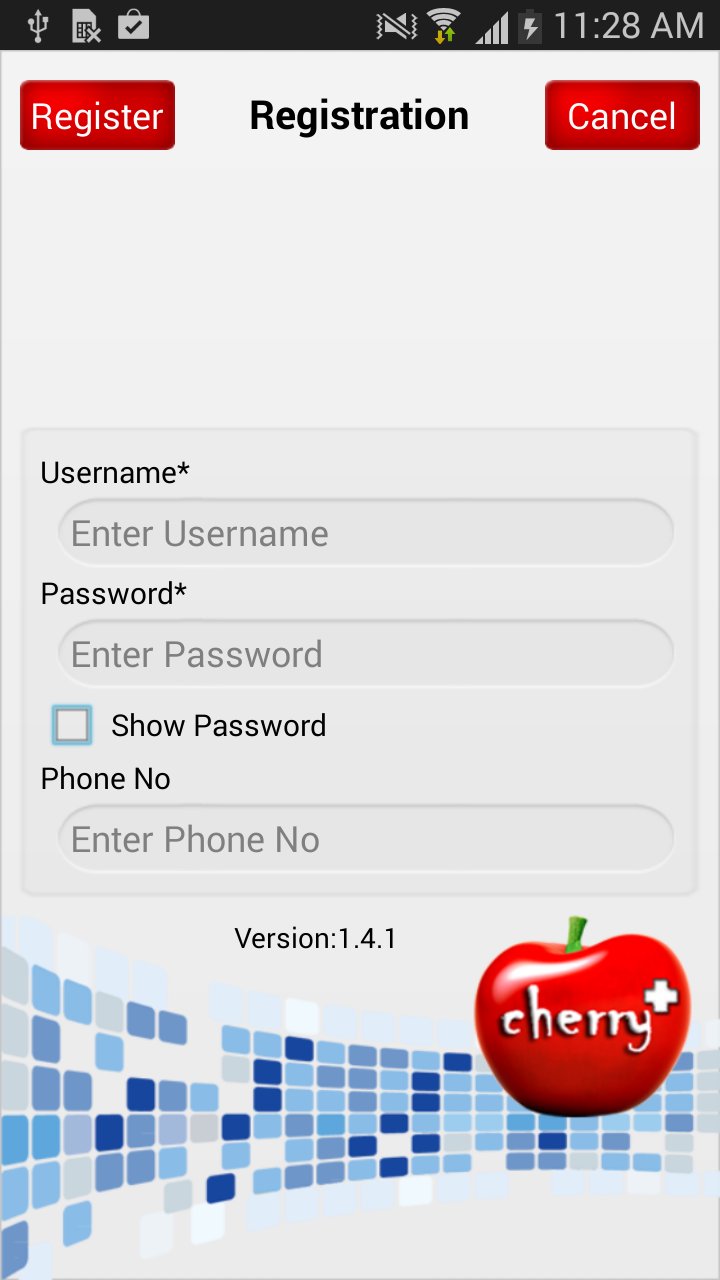Tap the briefcase checkmark notification icon
This screenshot has height=1280, width=720.
tap(133, 26)
